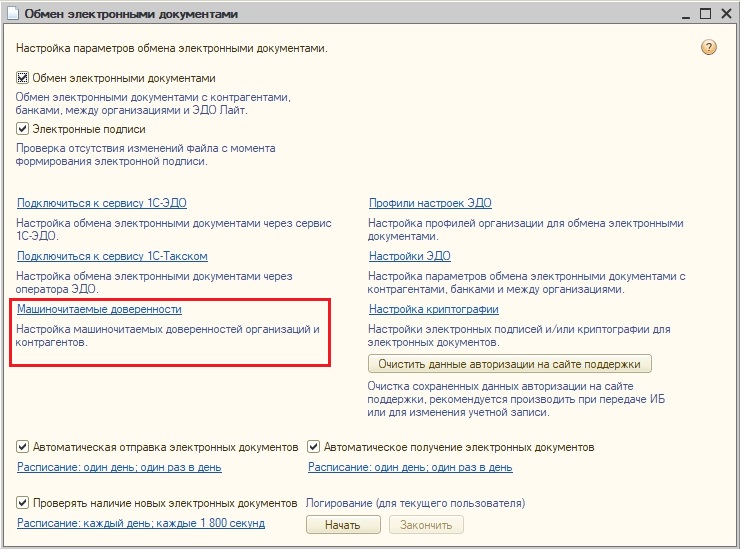Screen dimensions: 740x549
Task: Click the disabled Закончить button
Action: click(x=426, y=525)
